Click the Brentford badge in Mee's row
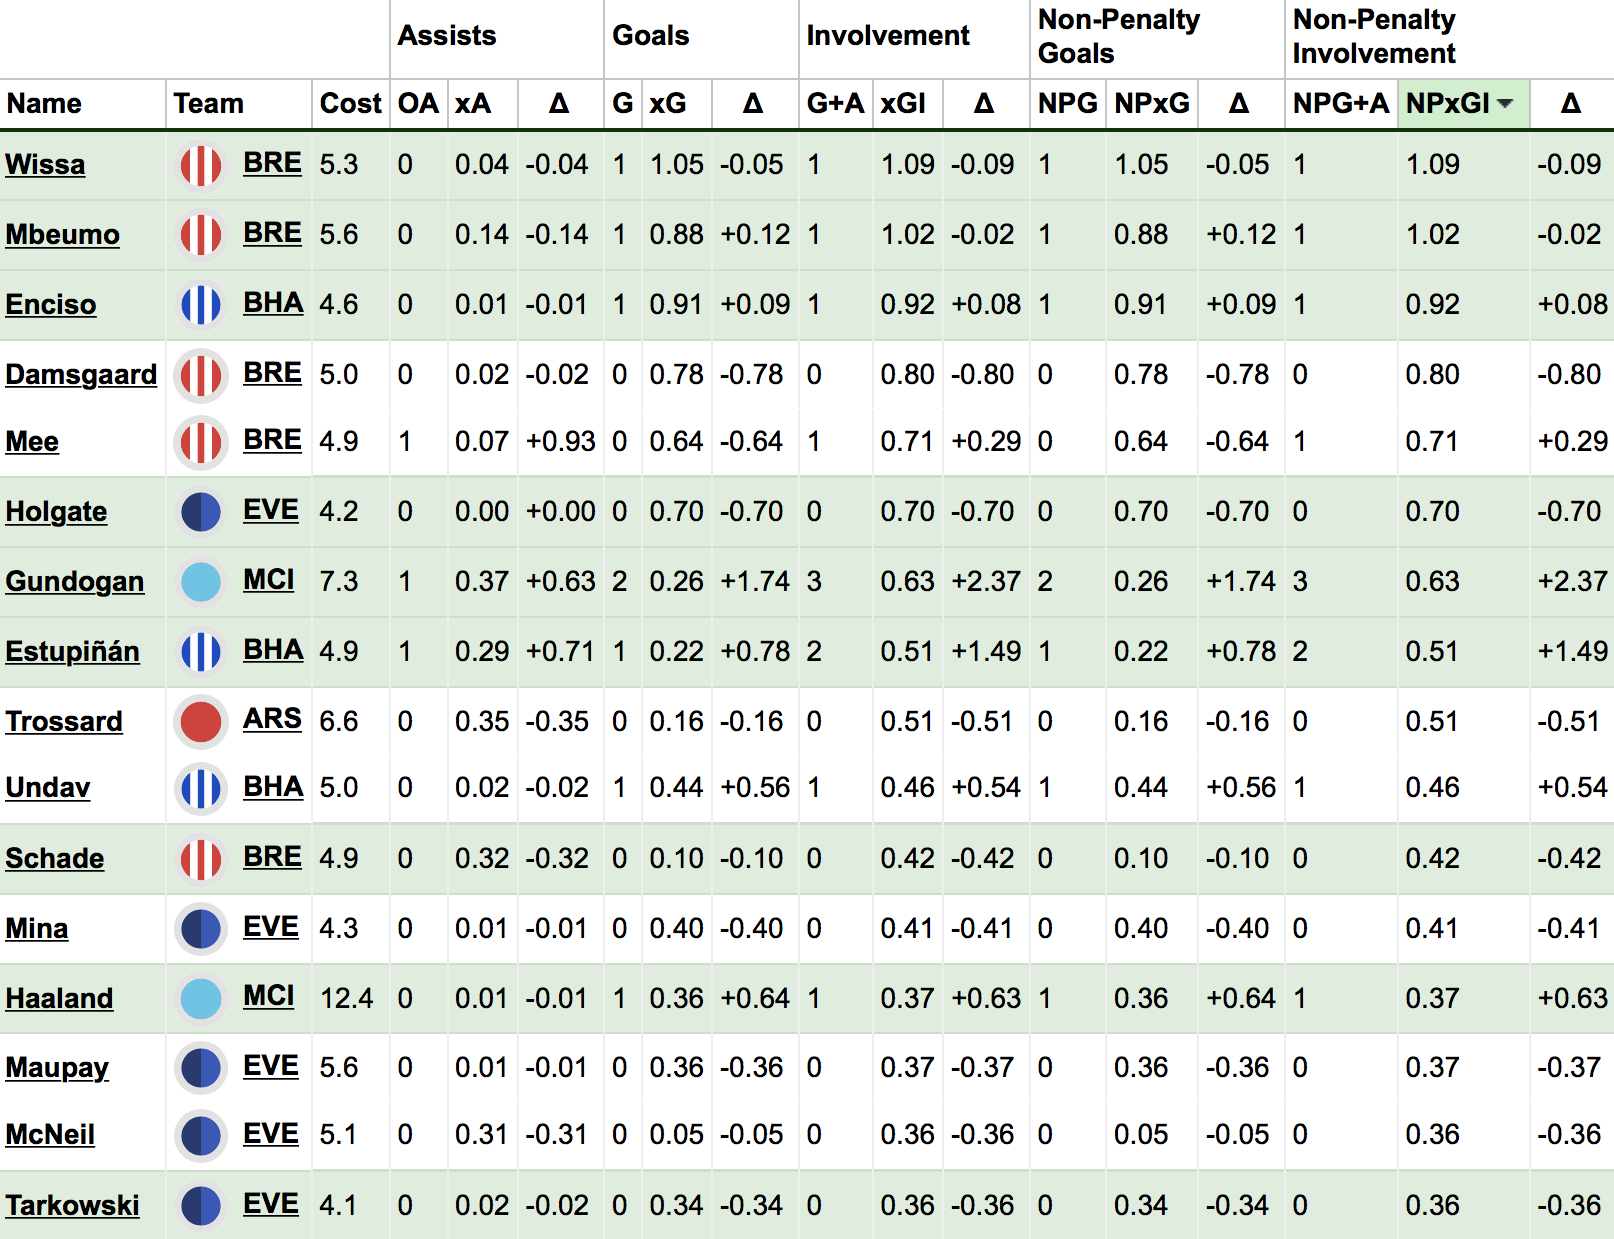The image size is (1614, 1239). click(201, 442)
